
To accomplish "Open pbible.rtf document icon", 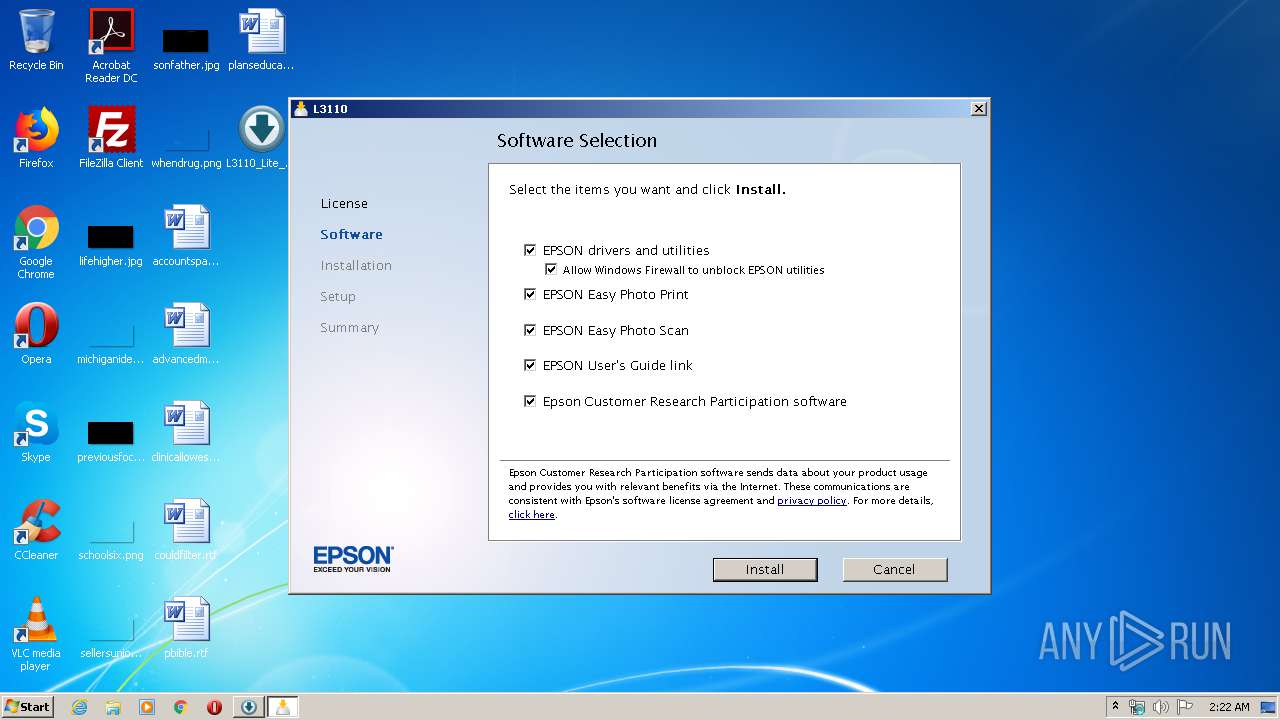I will coord(186,628).
